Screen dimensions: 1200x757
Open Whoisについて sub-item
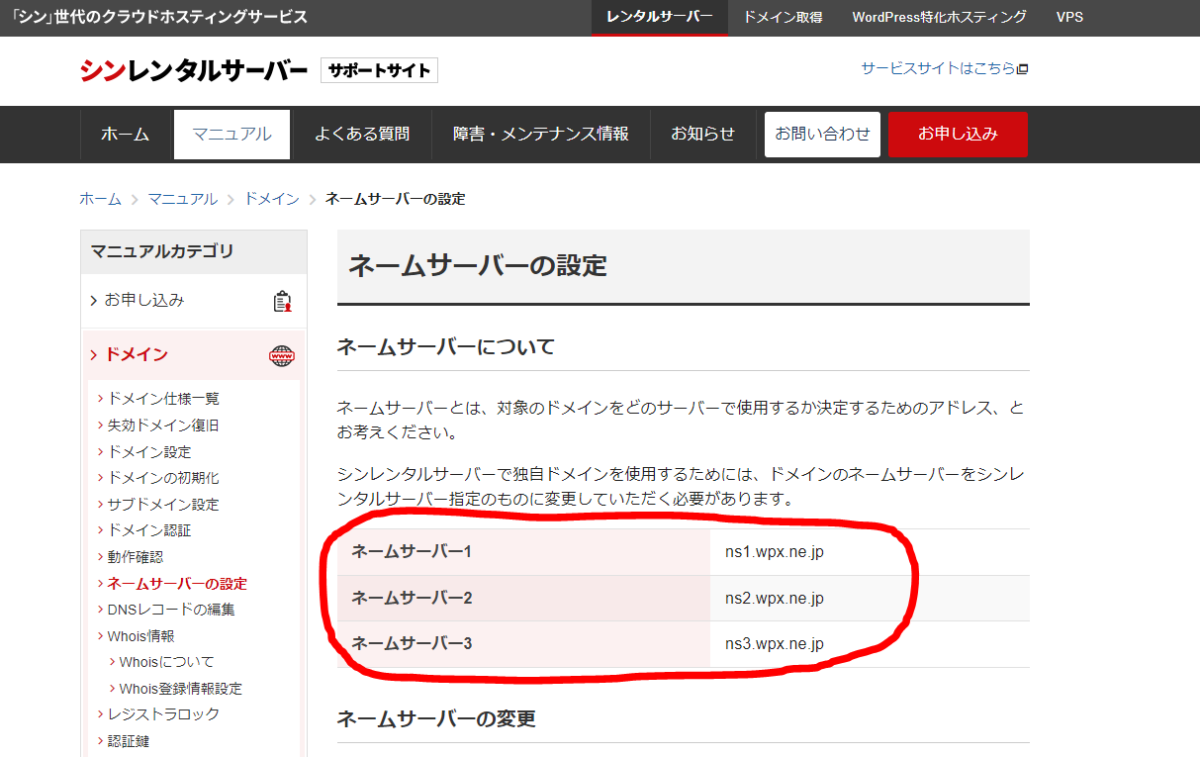[x=166, y=662]
